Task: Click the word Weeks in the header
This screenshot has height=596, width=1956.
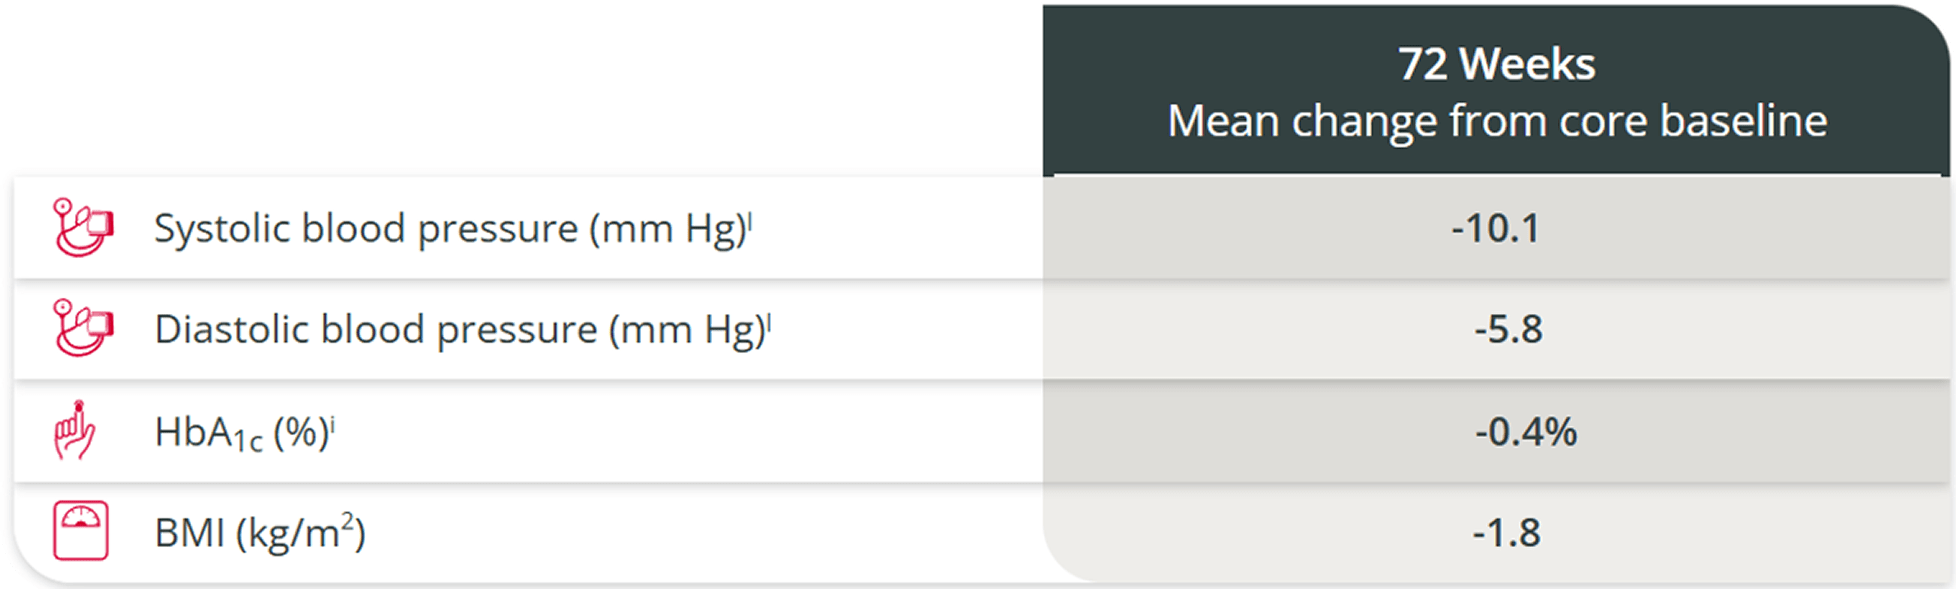Action: pyautogui.click(x=1527, y=64)
